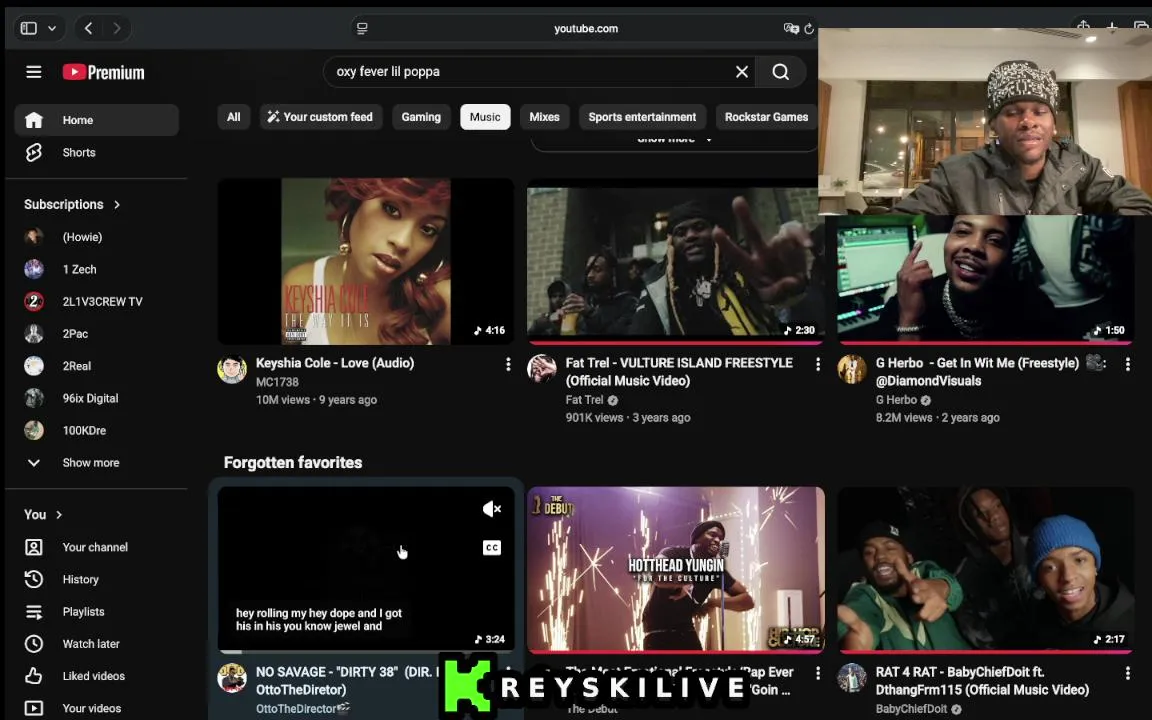This screenshot has height=720, width=1152.
Task: Open the Safari sidebar toggle
Action: (29, 28)
